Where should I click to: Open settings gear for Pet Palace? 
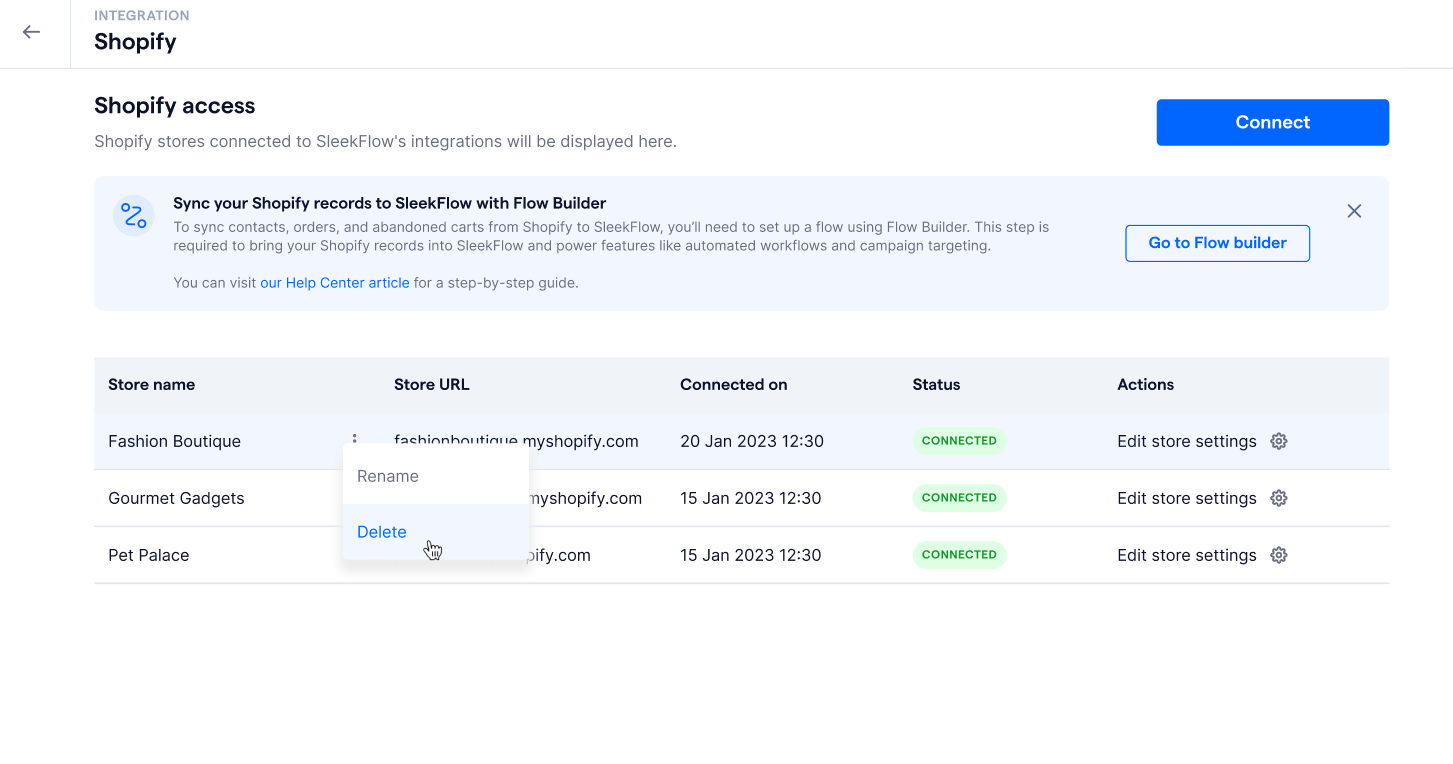(1278, 555)
